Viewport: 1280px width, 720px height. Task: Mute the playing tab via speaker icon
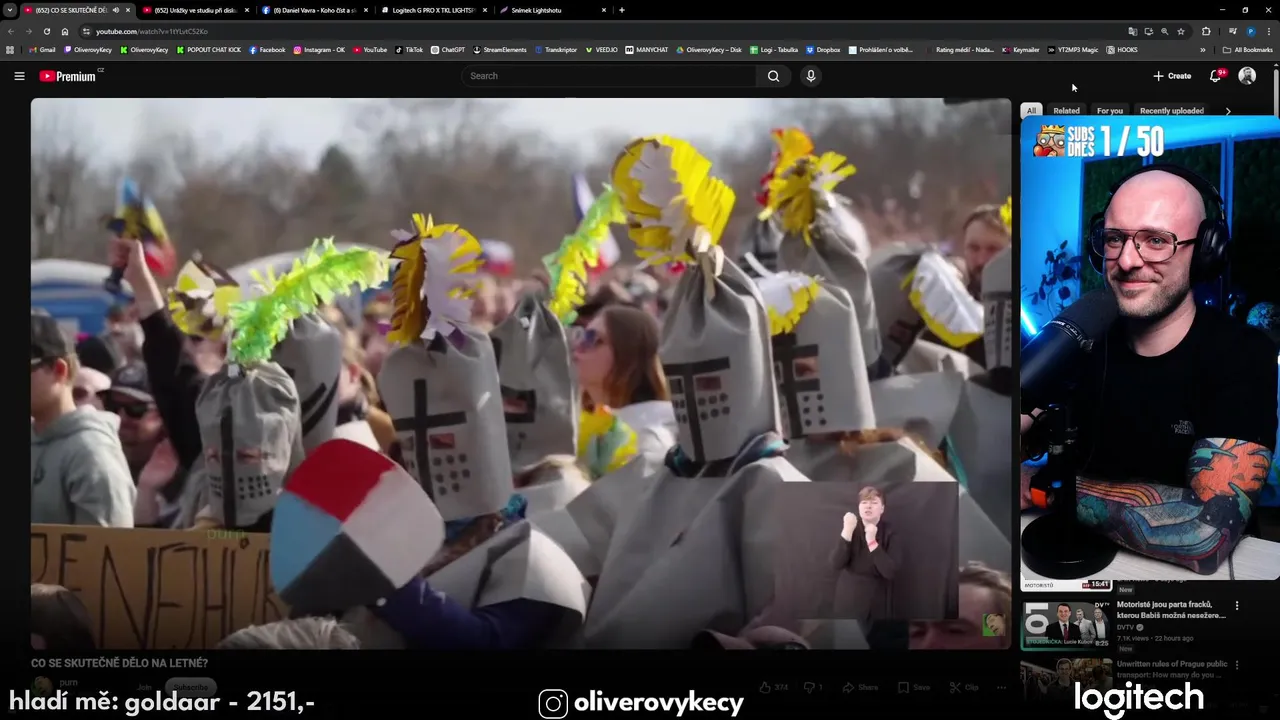[116, 10]
